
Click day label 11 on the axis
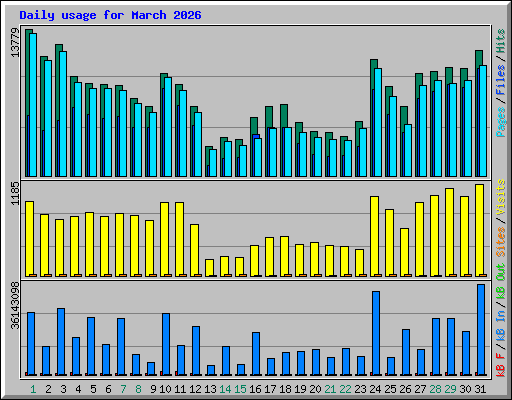(180, 389)
